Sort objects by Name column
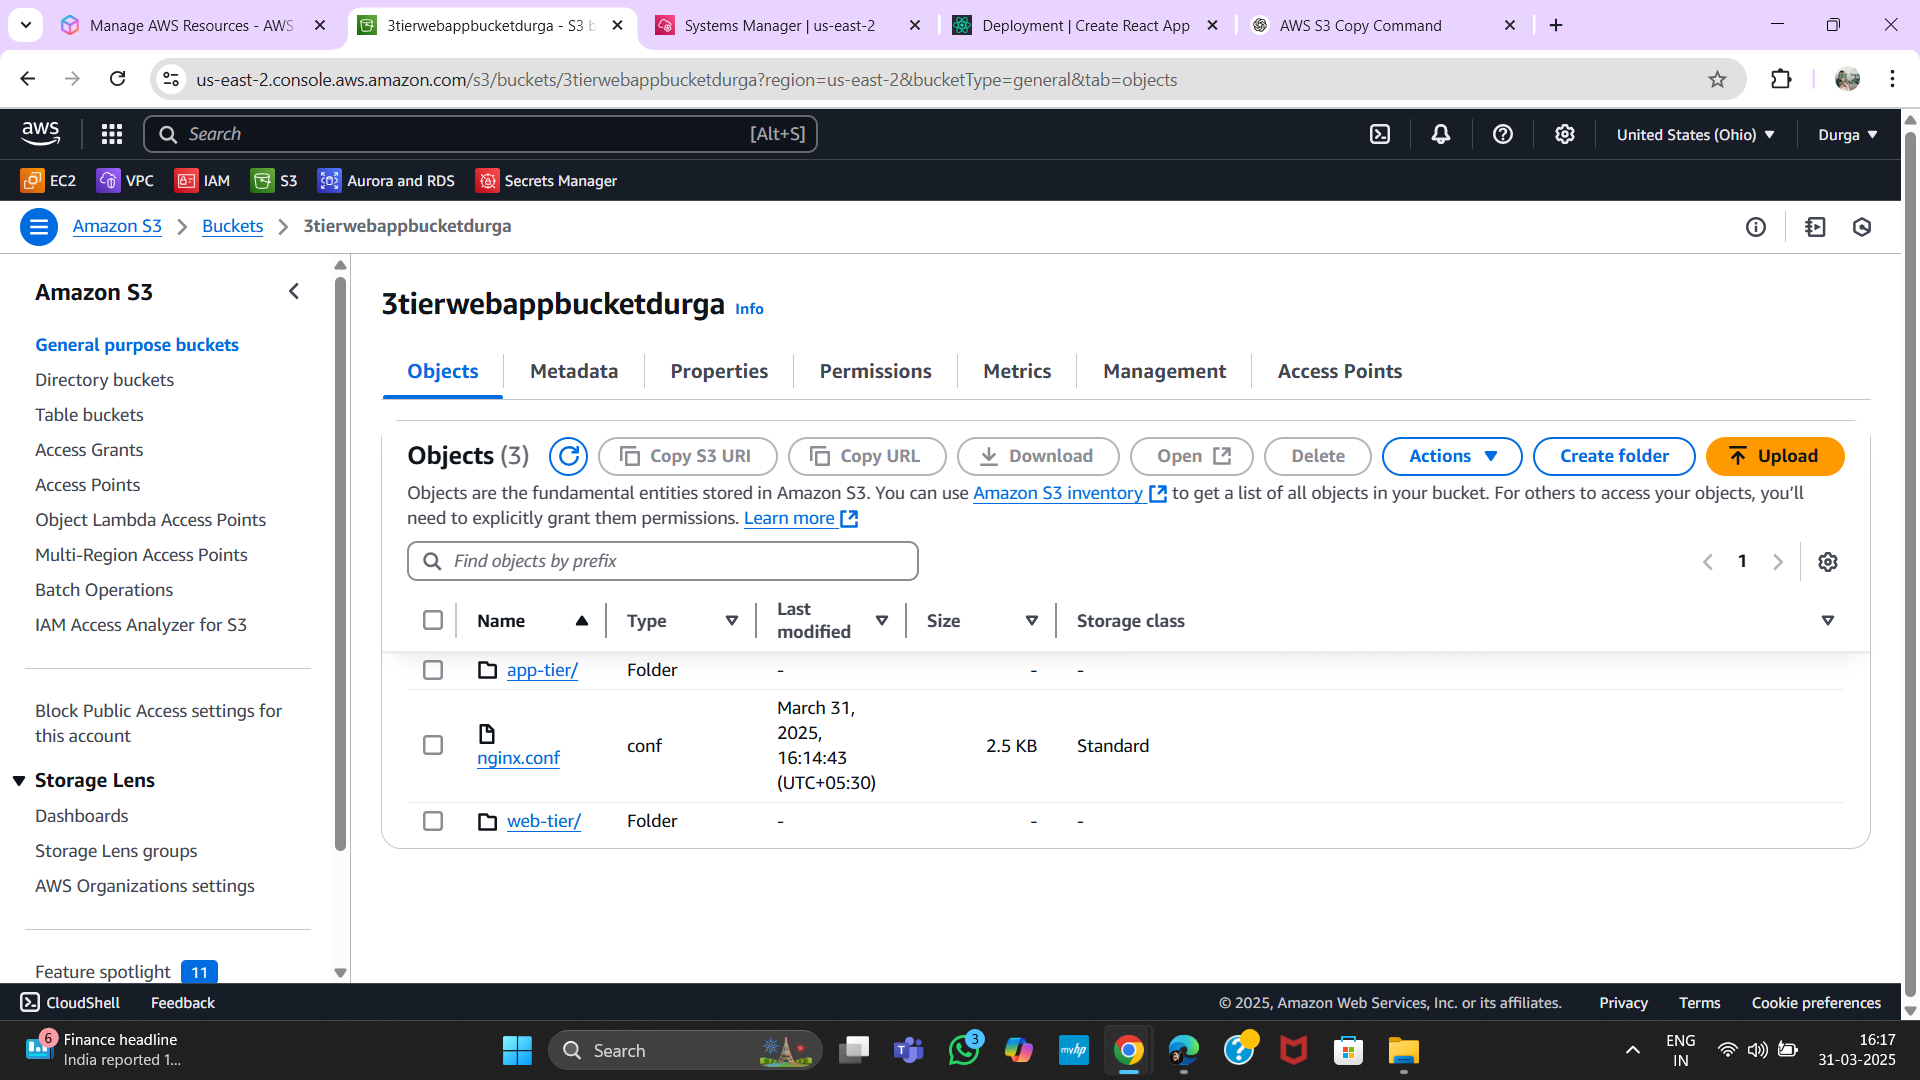The height and width of the screenshot is (1080, 1920). coord(532,621)
